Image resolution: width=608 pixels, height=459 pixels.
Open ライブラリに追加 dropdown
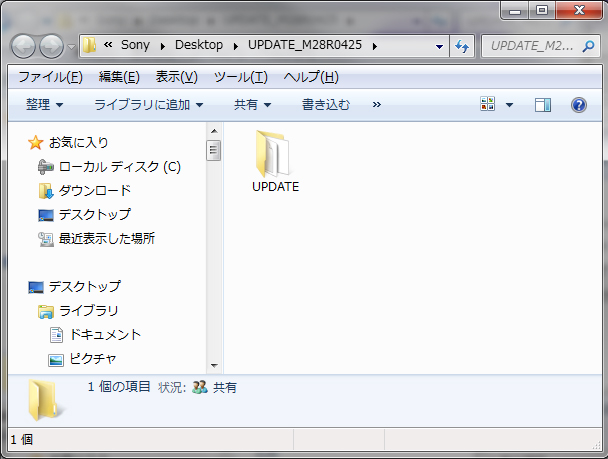(148, 104)
